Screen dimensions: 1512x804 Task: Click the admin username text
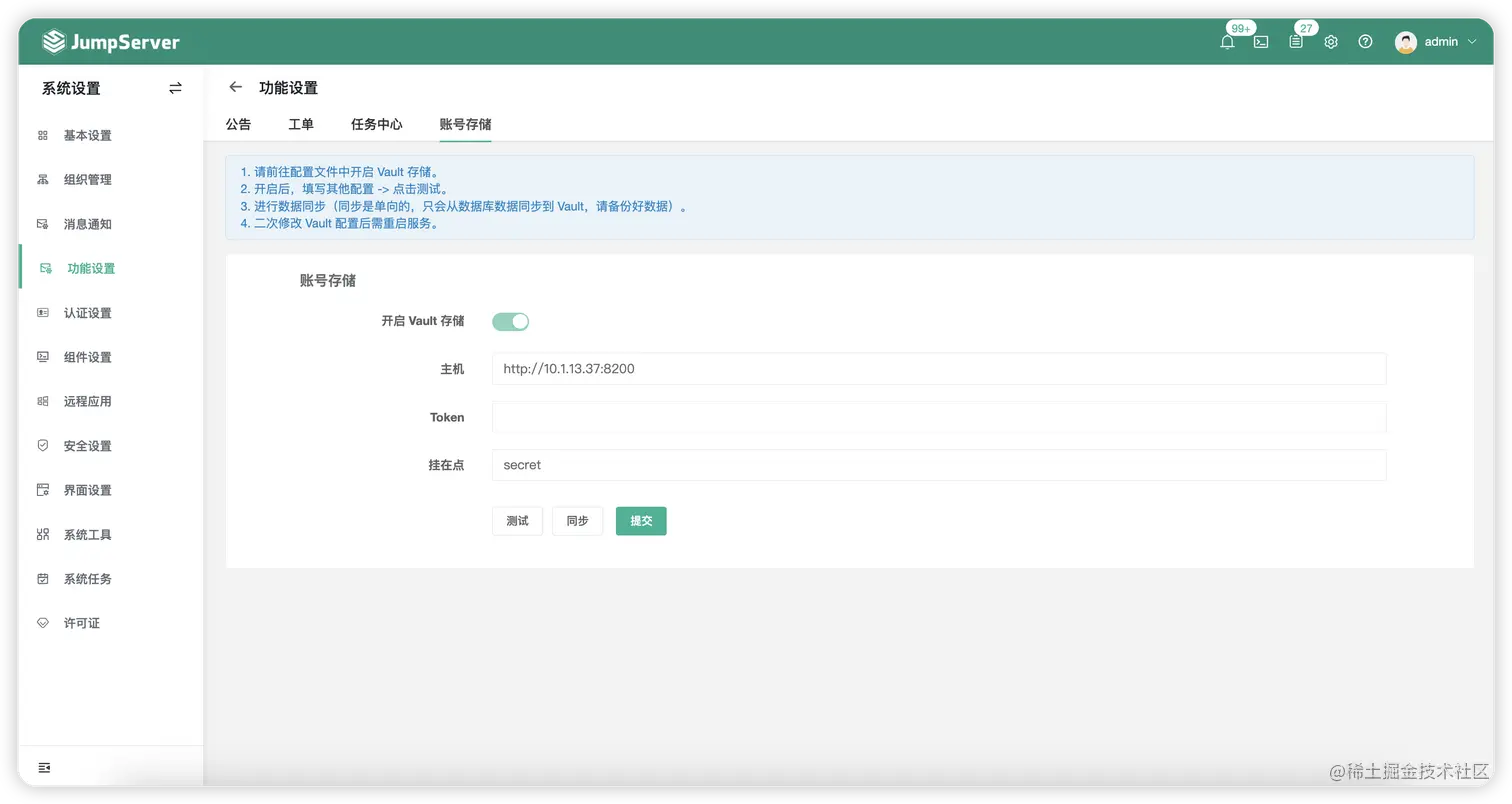point(1441,42)
